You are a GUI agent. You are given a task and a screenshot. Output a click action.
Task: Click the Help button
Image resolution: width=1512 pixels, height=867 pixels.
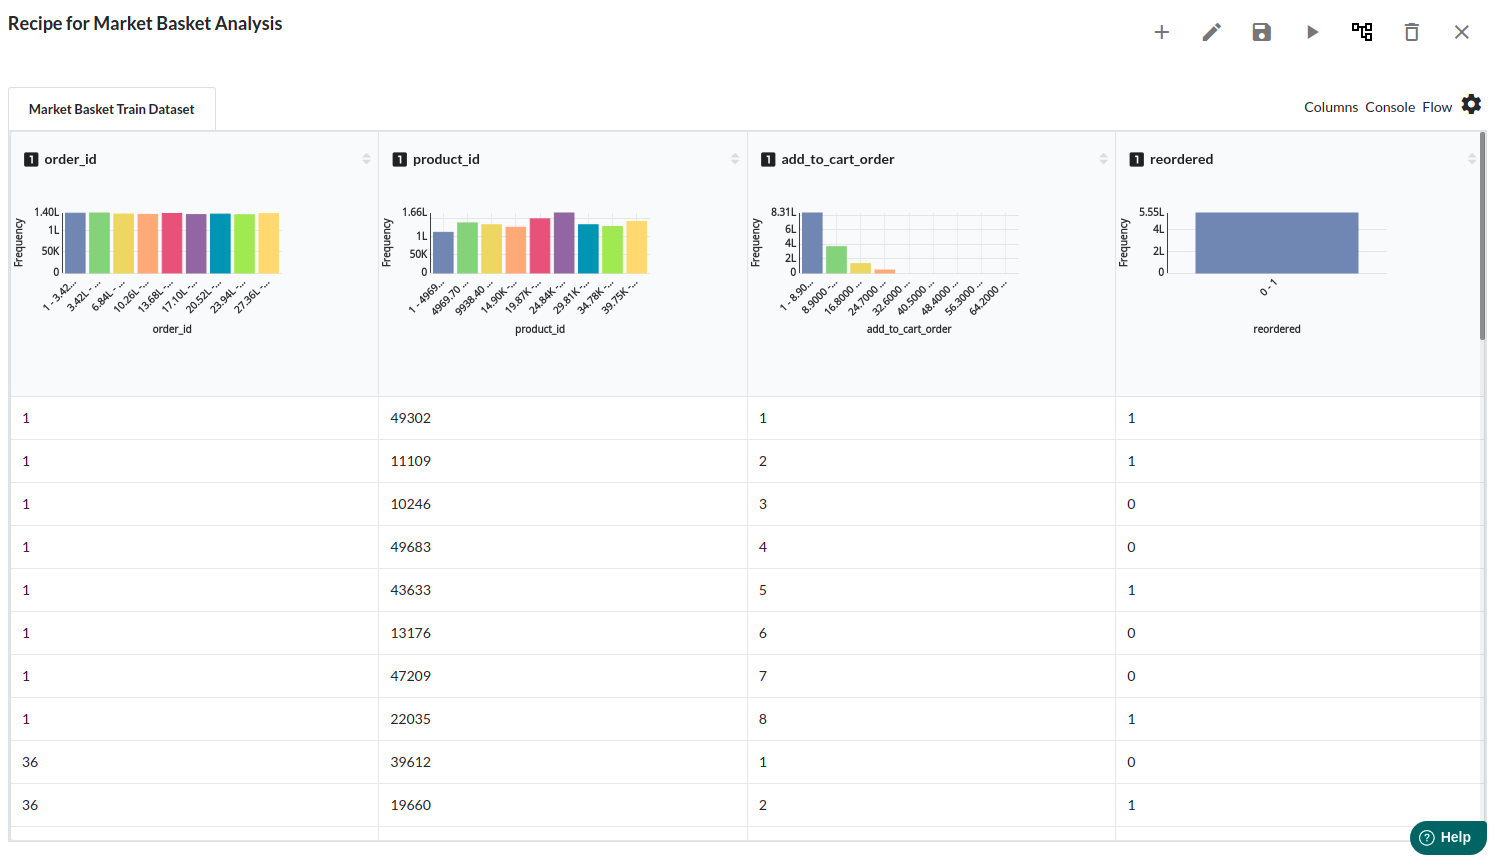point(1447,838)
